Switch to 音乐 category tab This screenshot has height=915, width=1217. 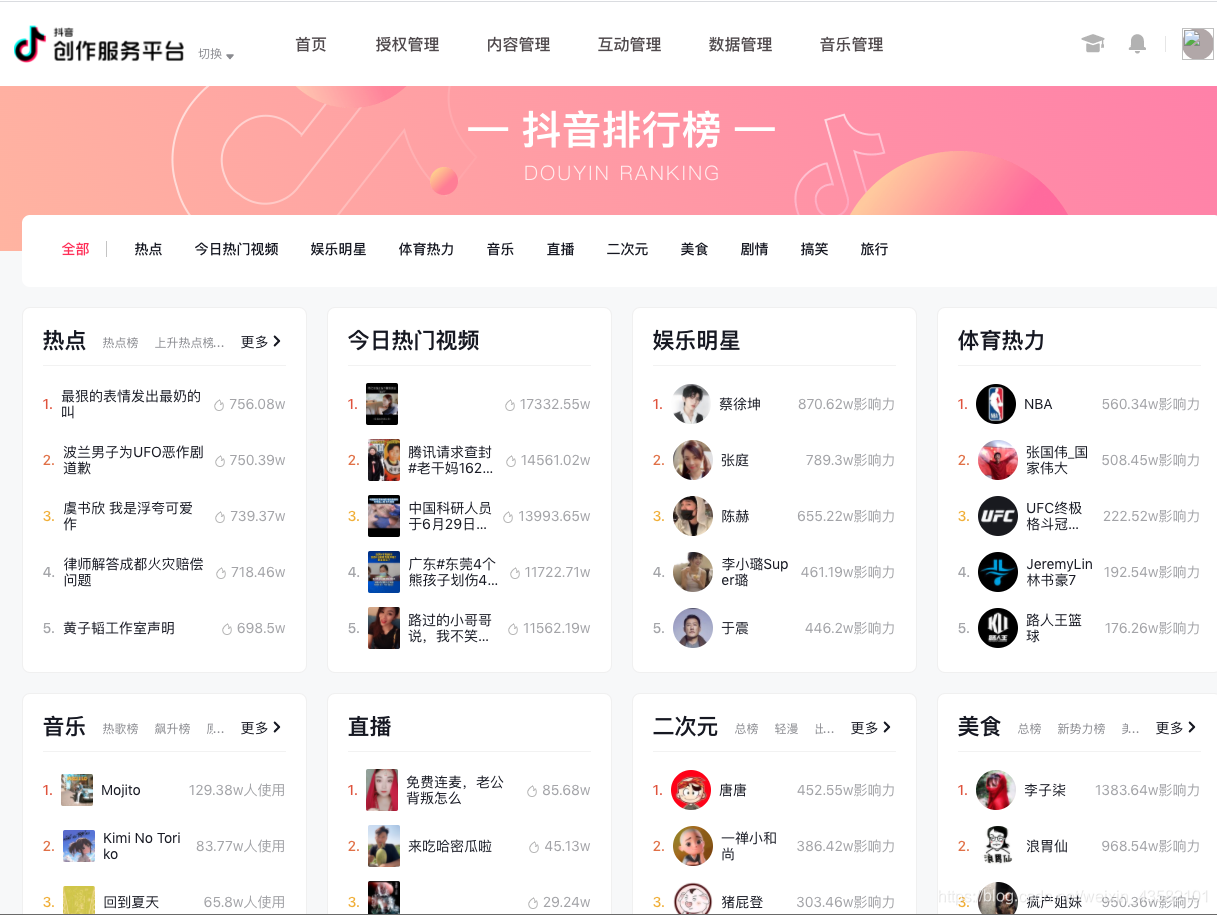coord(500,249)
